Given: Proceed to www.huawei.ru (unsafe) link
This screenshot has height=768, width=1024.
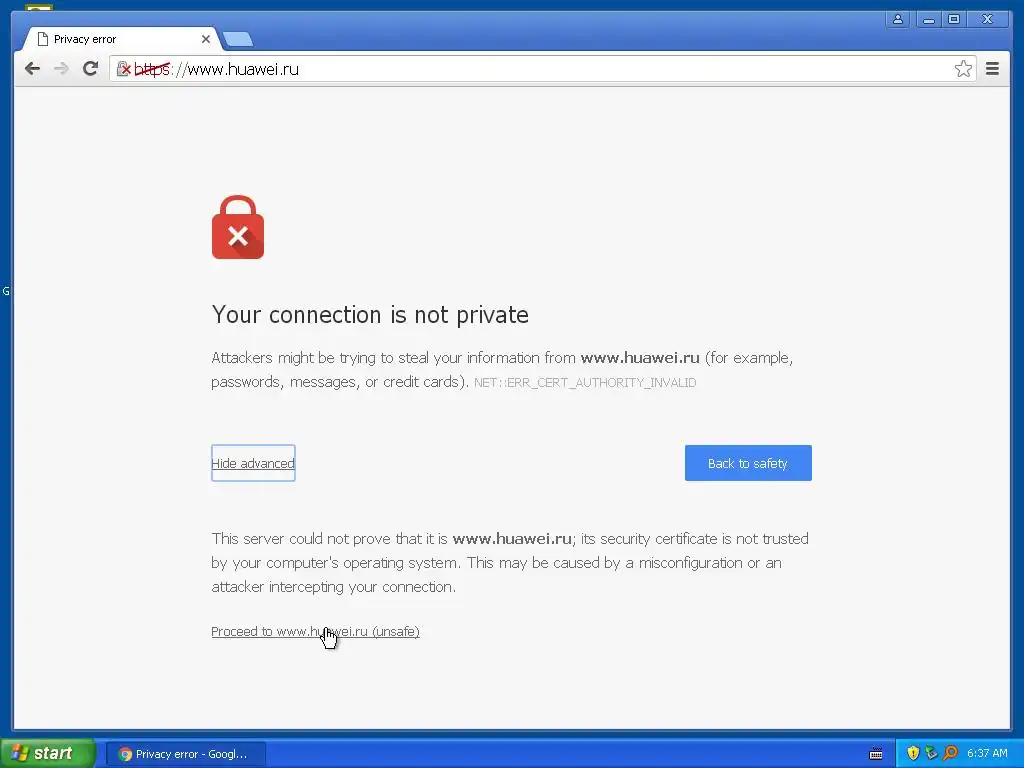Looking at the screenshot, I should tap(315, 632).
